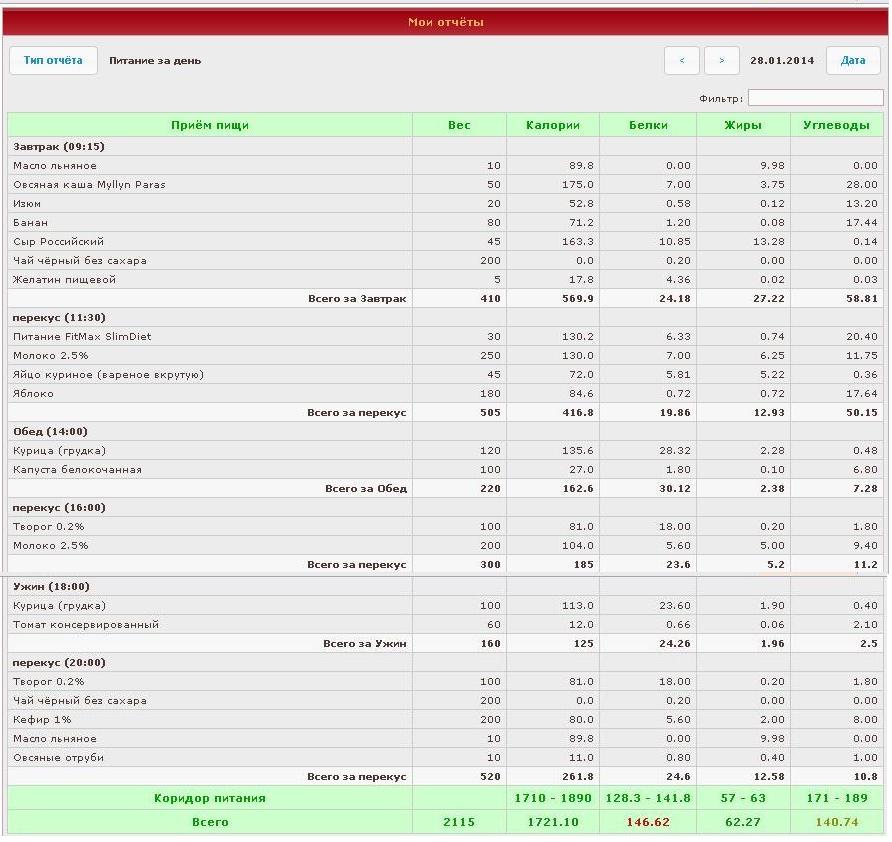This screenshot has width=892, height=842.
Task: Select the Обед (14:00) meal header
Action: (445, 432)
